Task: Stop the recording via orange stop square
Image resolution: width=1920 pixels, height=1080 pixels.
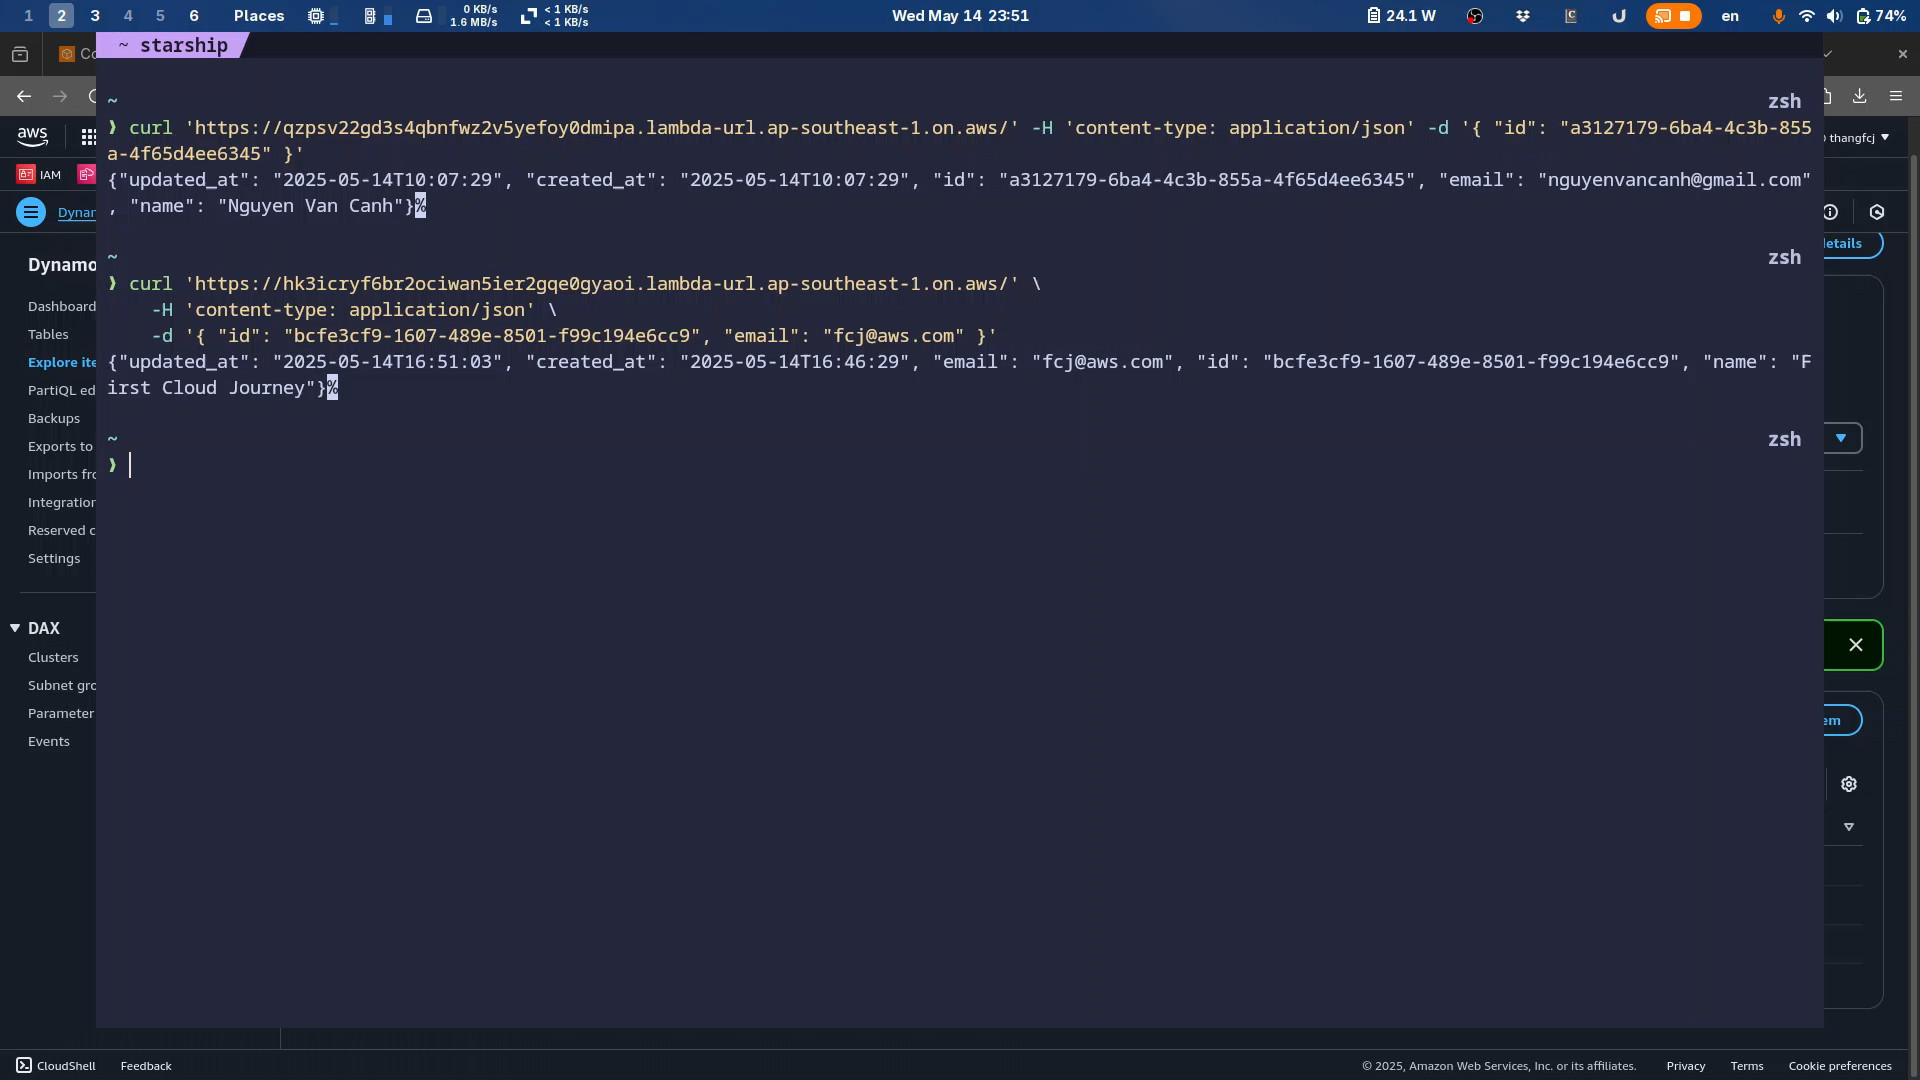Action: tap(1685, 16)
